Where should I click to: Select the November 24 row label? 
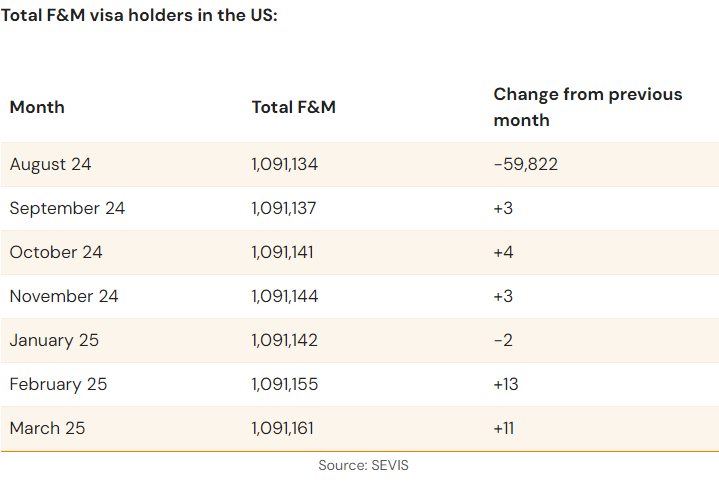64,296
